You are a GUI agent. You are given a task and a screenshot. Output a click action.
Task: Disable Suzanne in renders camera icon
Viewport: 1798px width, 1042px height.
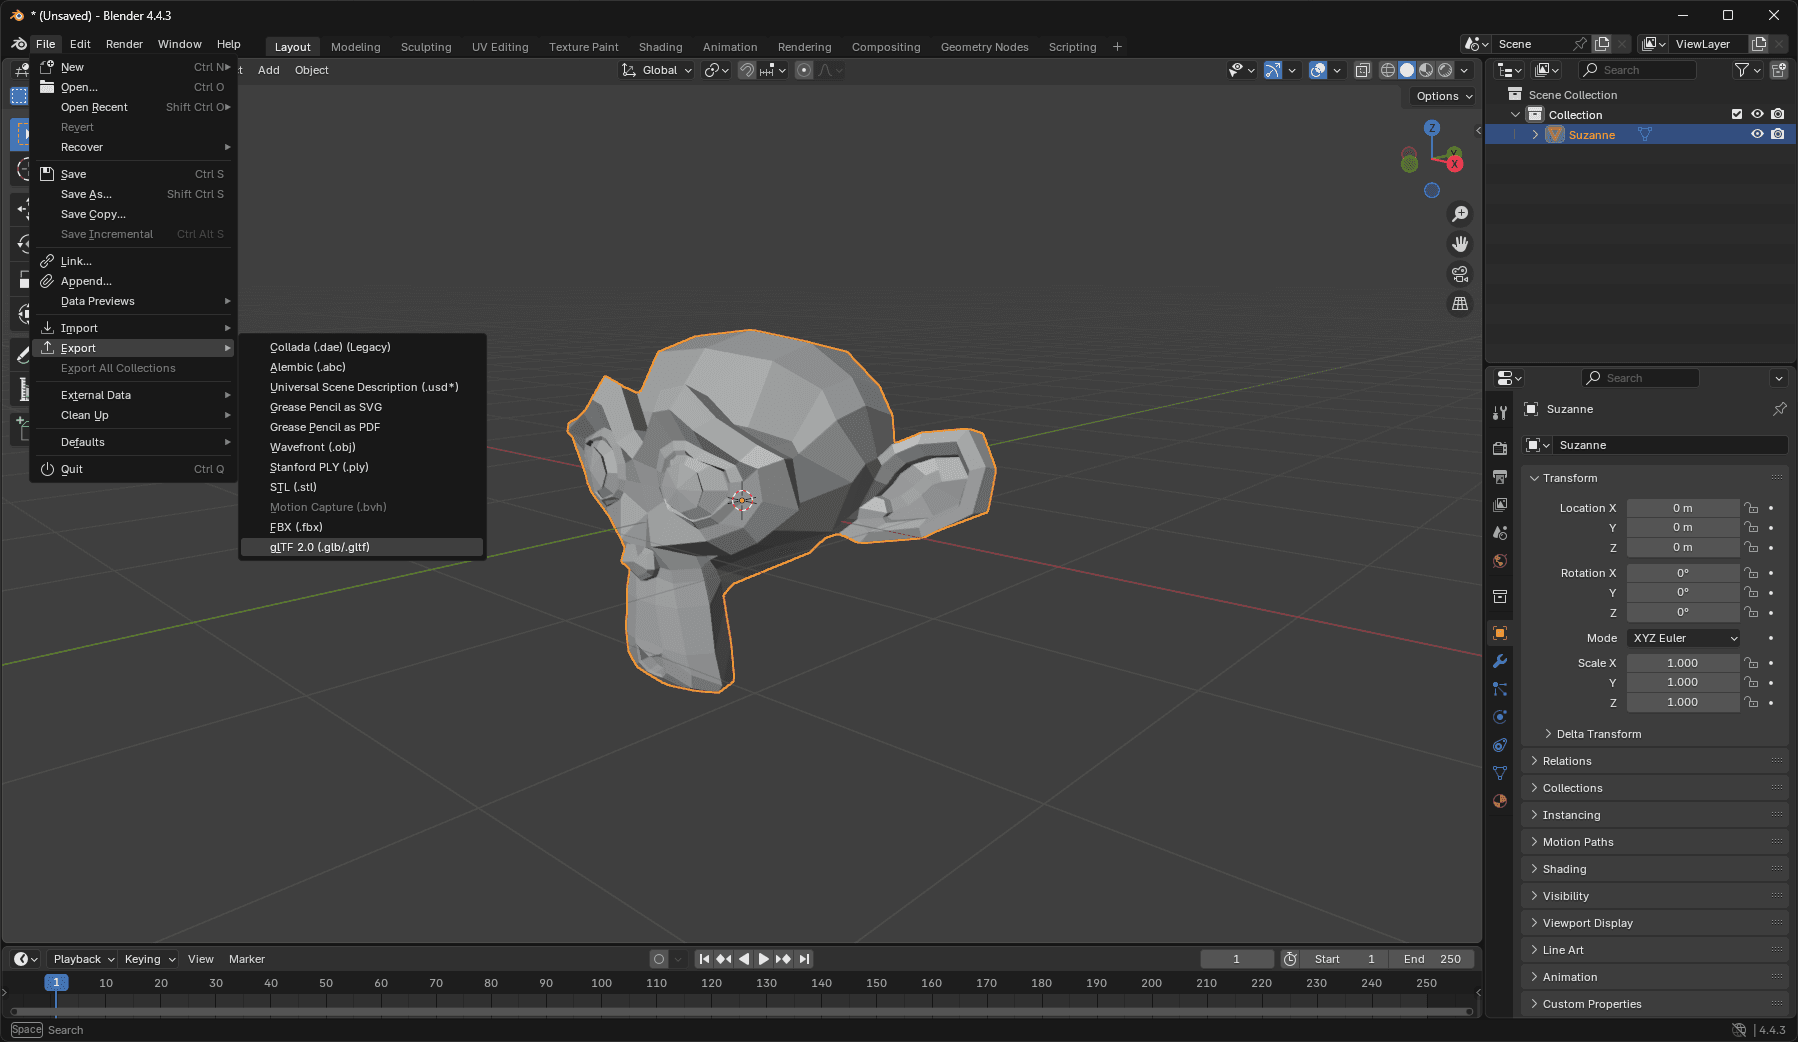click(1777, 134)
